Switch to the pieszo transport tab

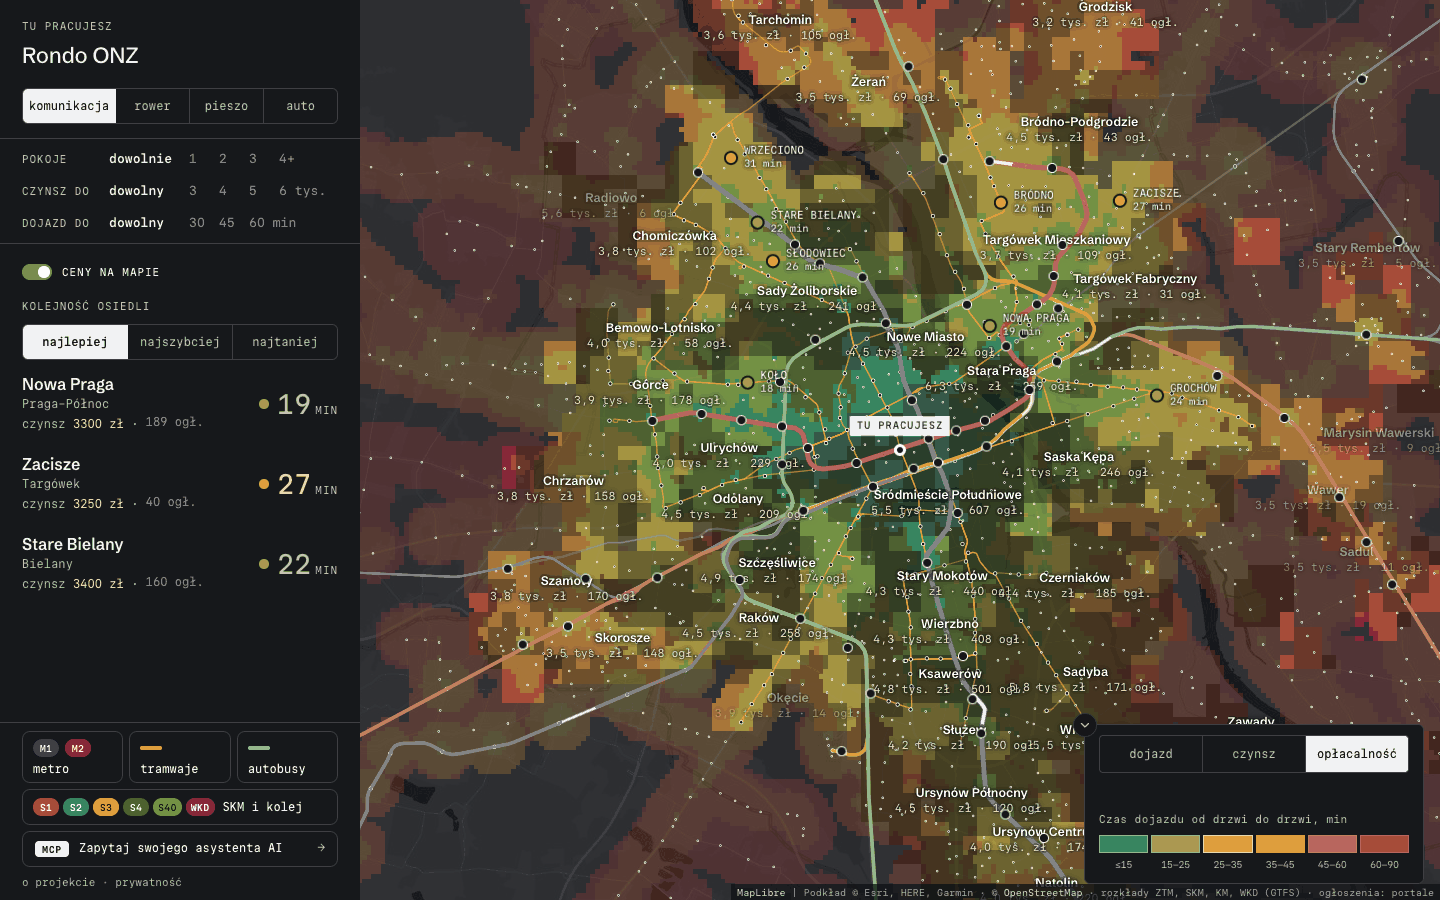coord(226,106)
